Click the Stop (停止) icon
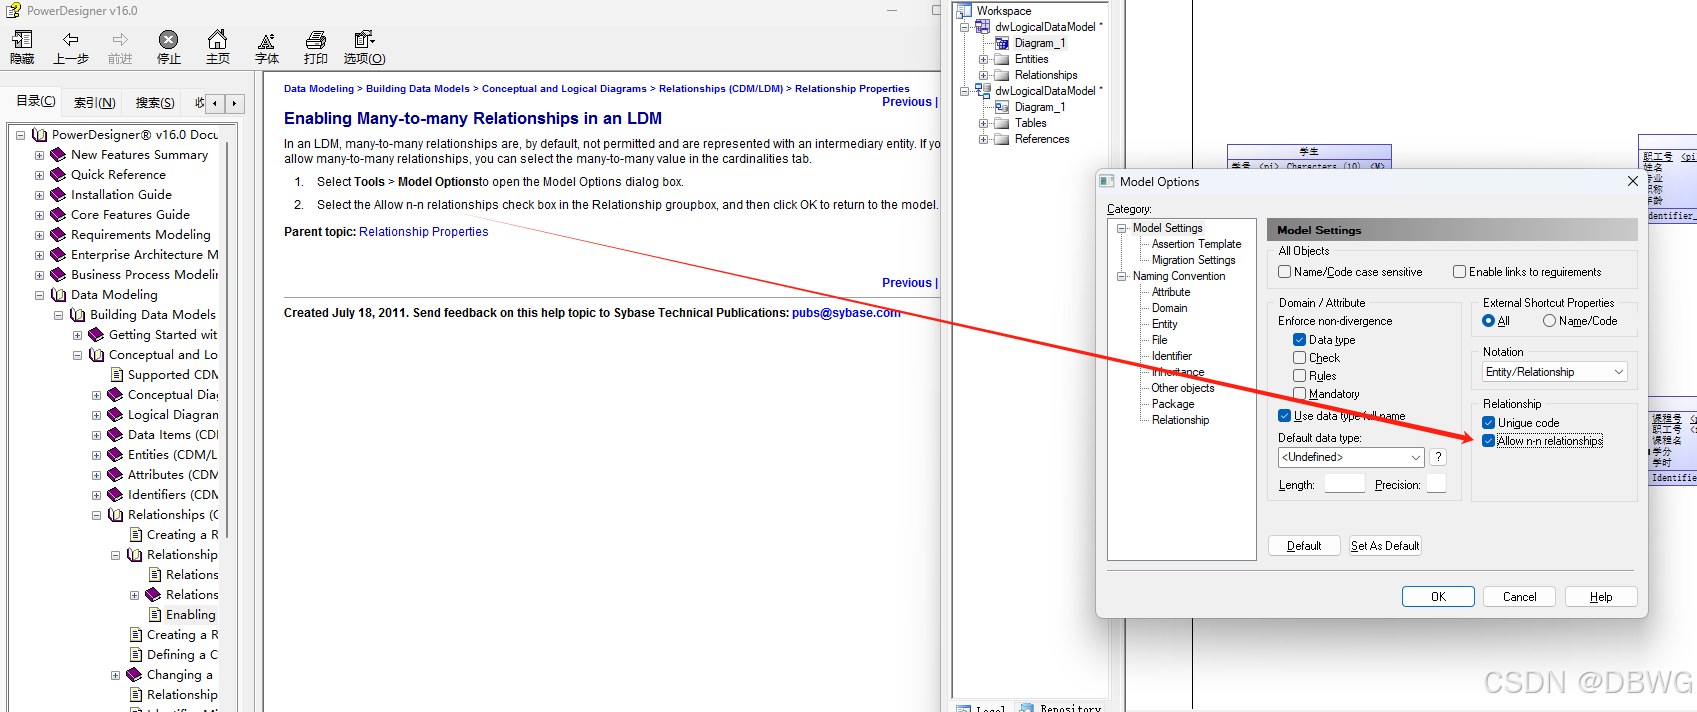The height and width of the screenshot is (712, 1697). 168,40
